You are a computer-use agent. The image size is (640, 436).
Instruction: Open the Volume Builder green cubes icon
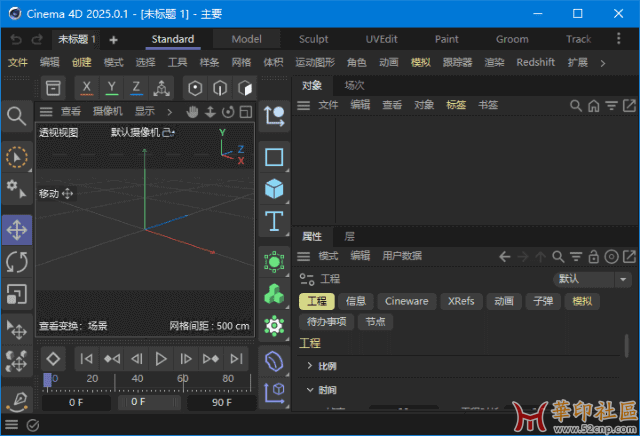(x=274, y=294)
